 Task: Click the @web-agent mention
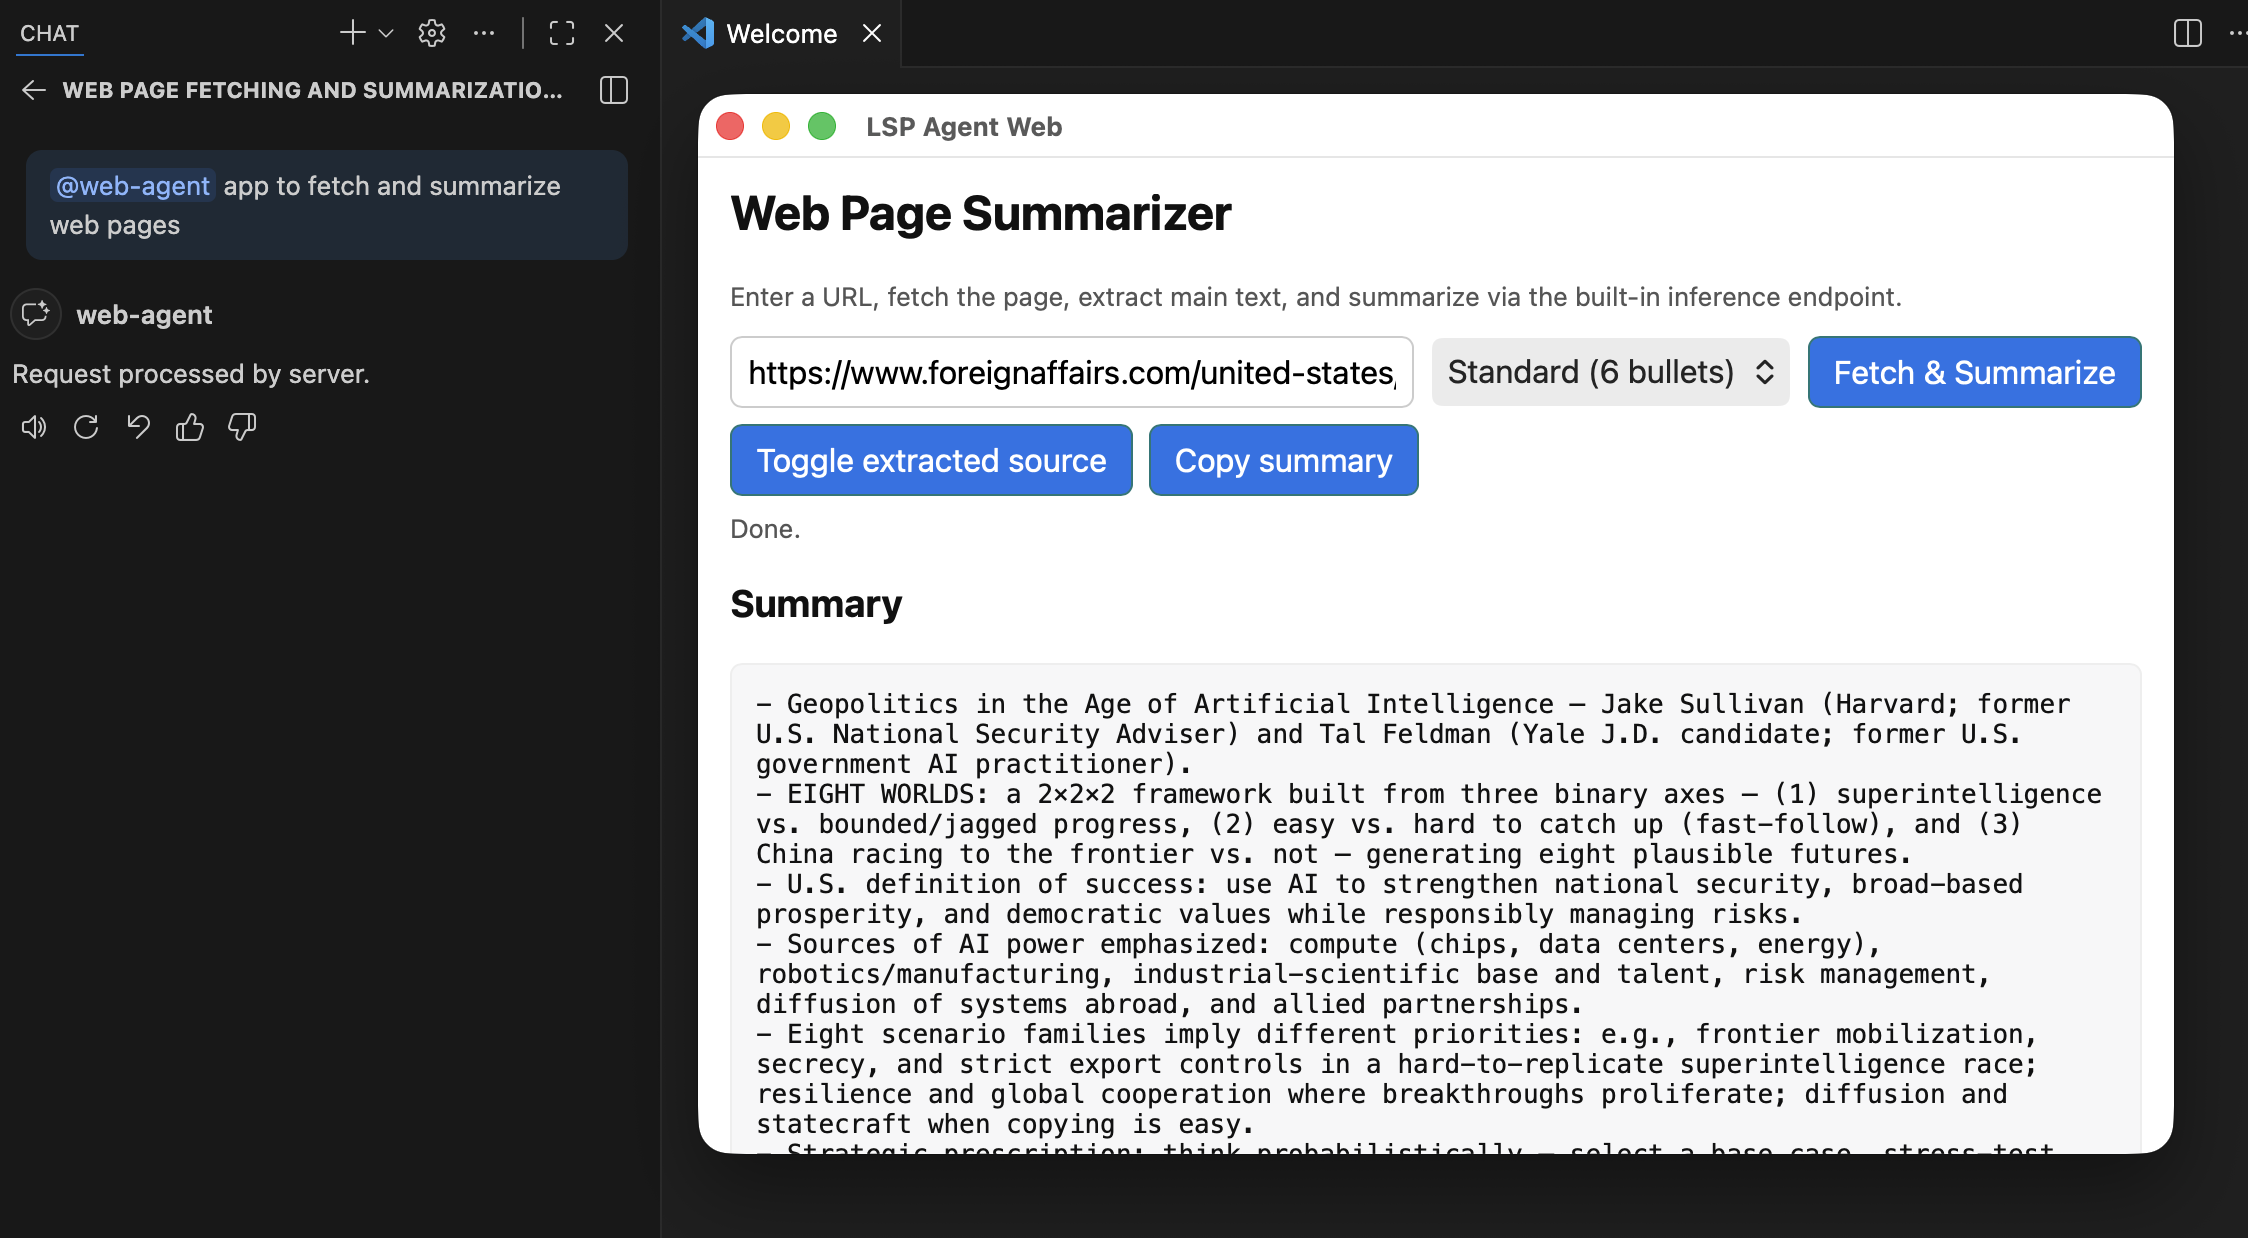133,186
